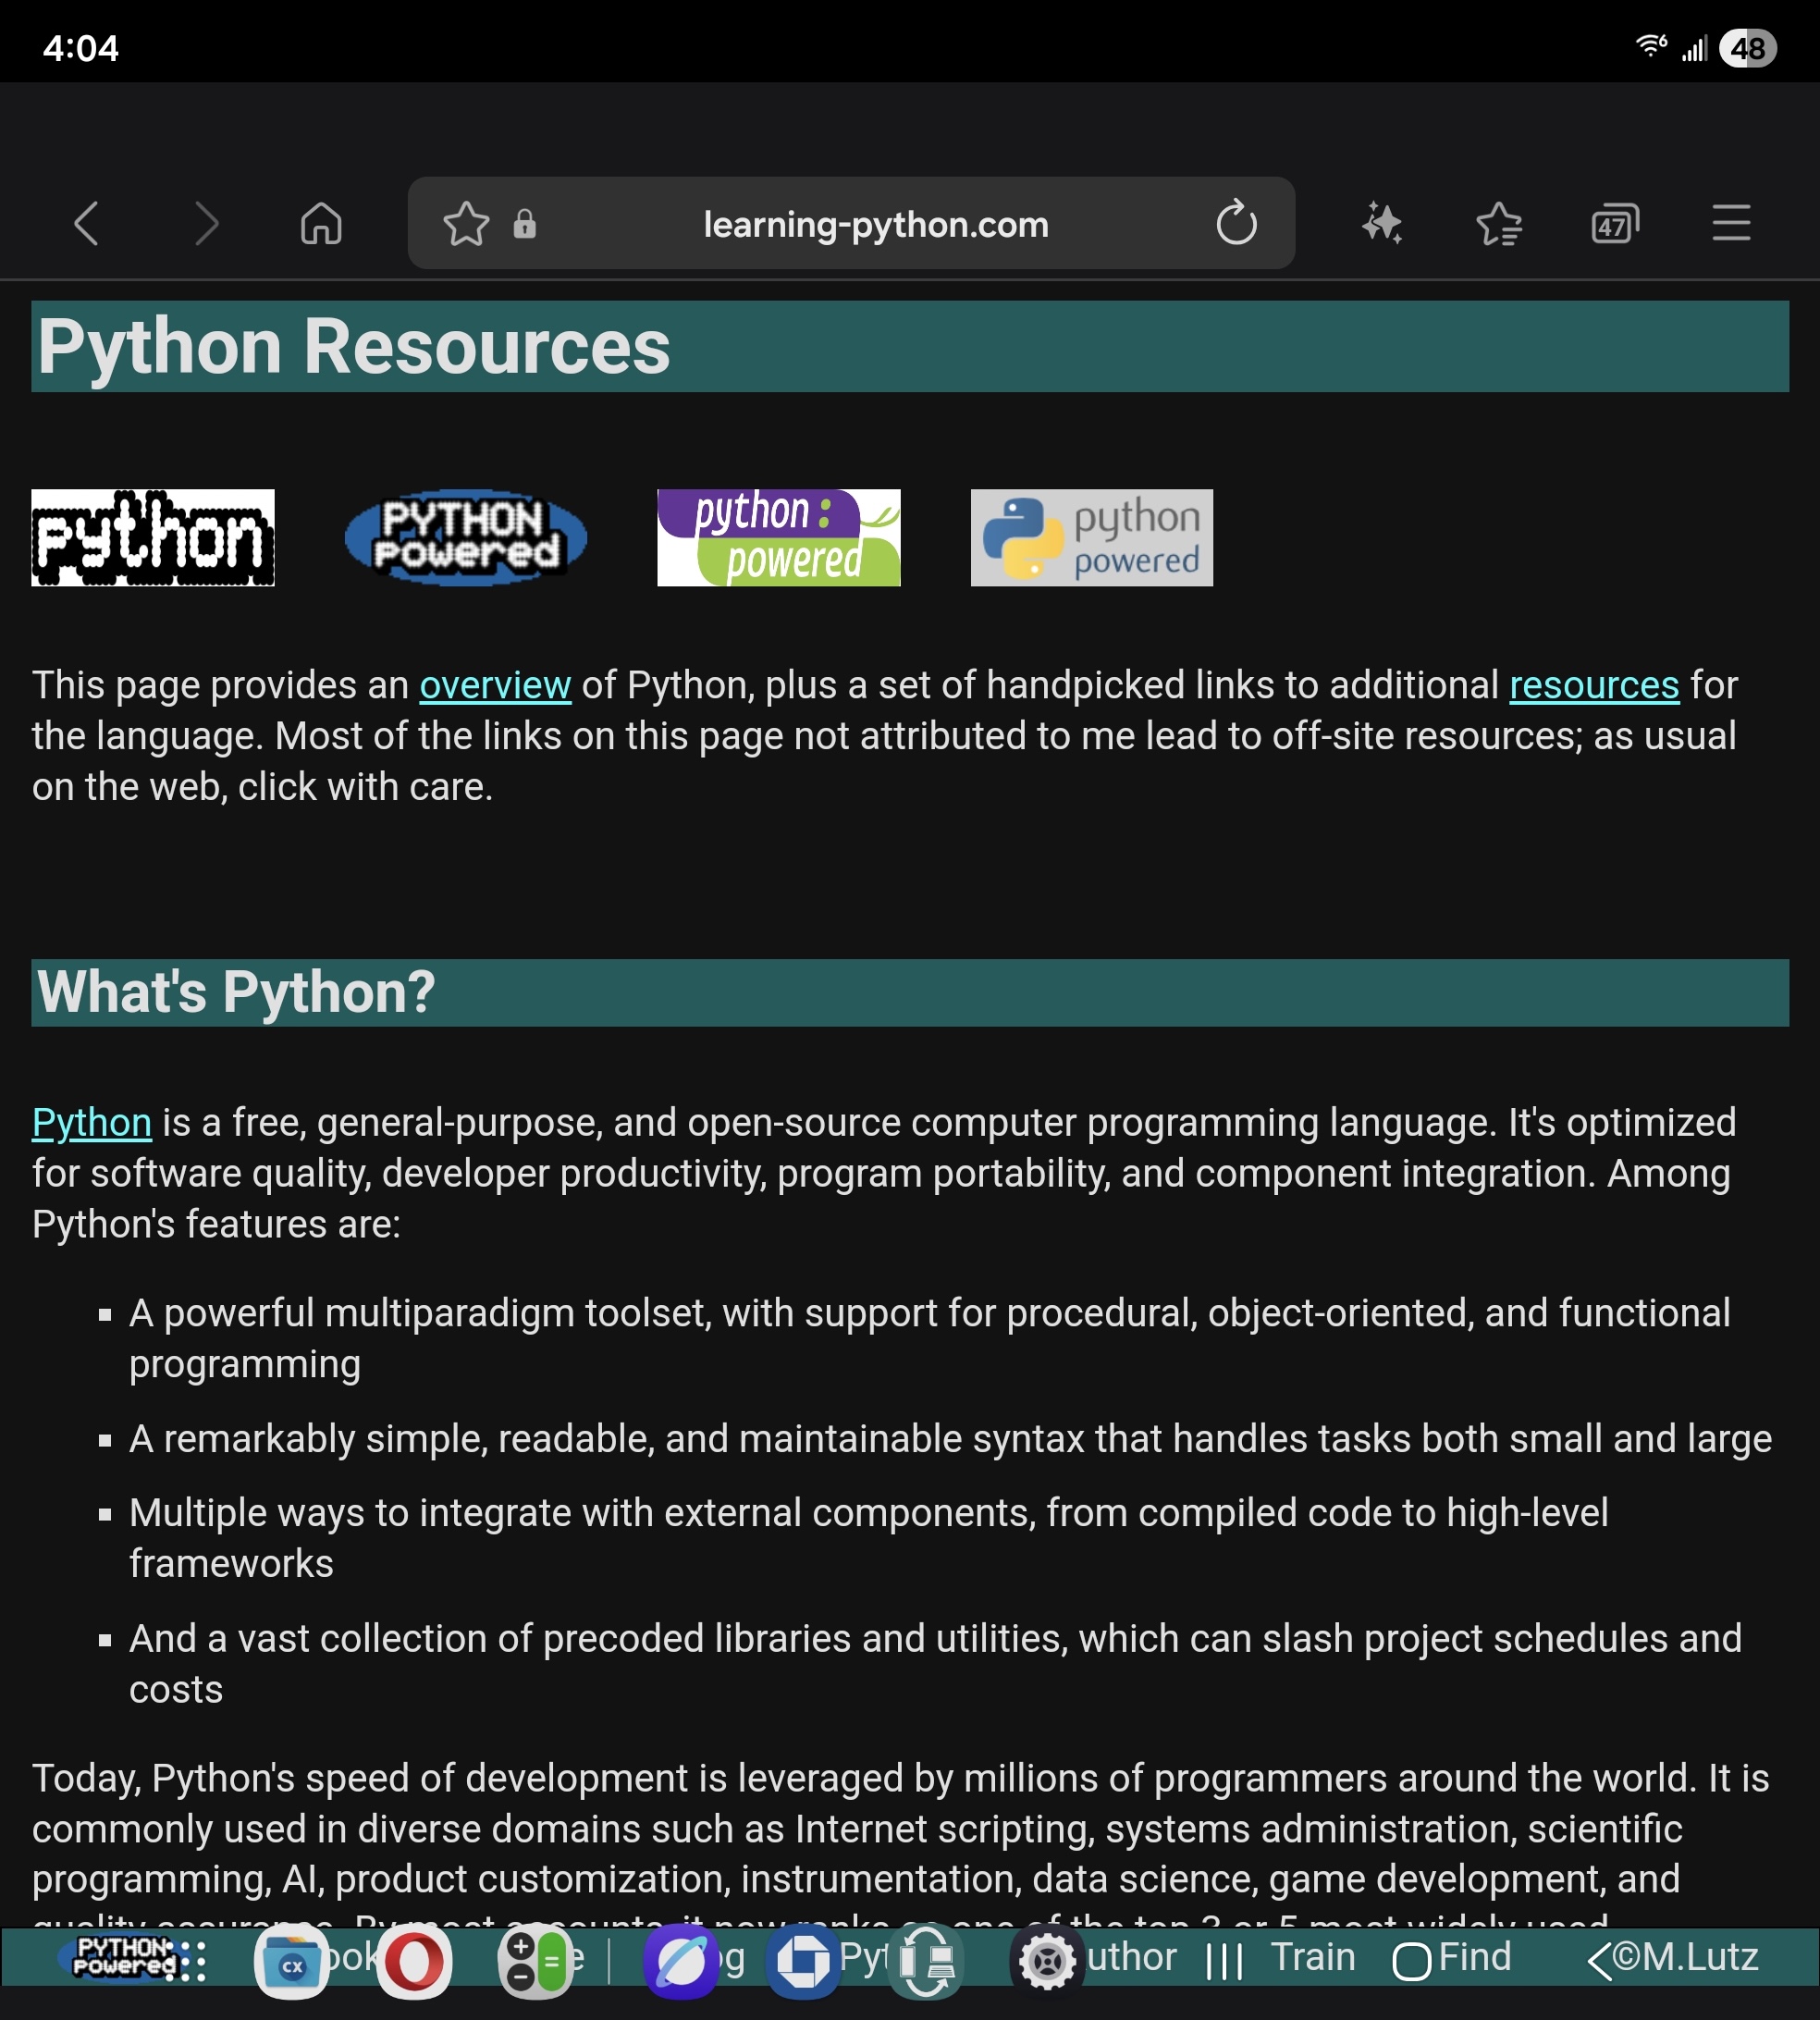This screenshot has width=1820, height=2020.
Task: Open the settings gear app in dock
Action: pos(1046,1962)
